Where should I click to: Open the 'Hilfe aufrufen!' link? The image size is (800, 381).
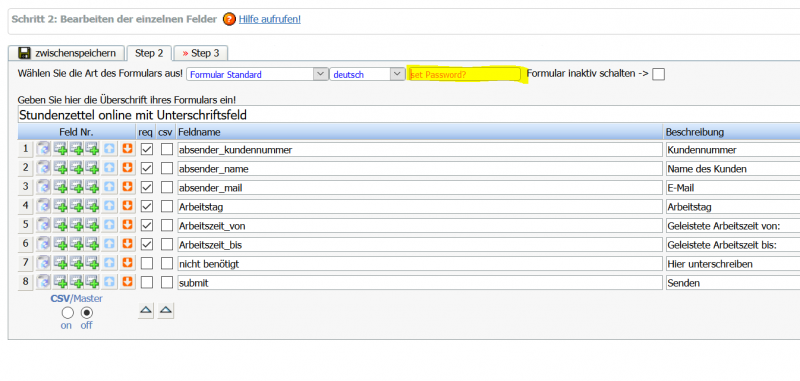pos(269,19)
